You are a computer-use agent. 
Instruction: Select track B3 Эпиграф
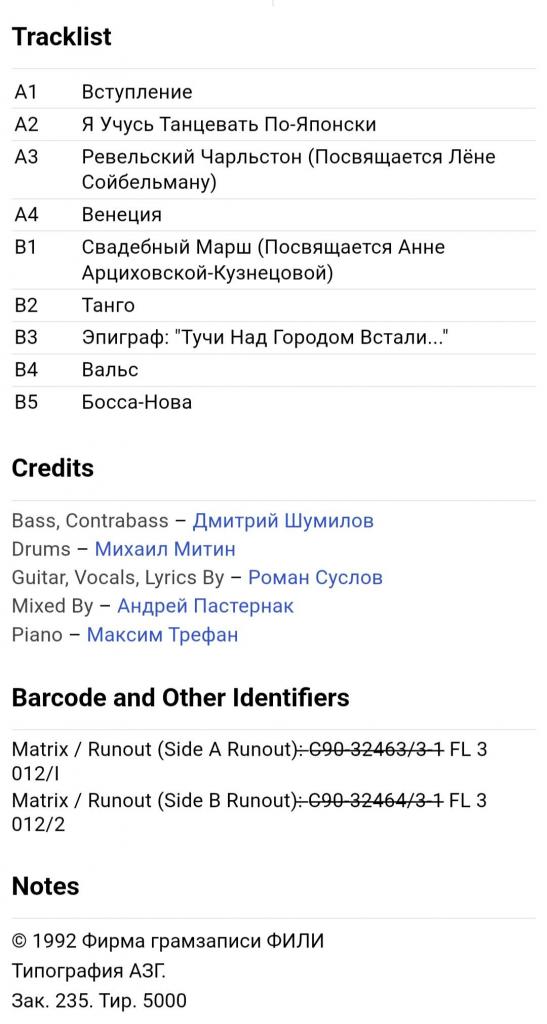pyautogui.click(x=274, y=338)
